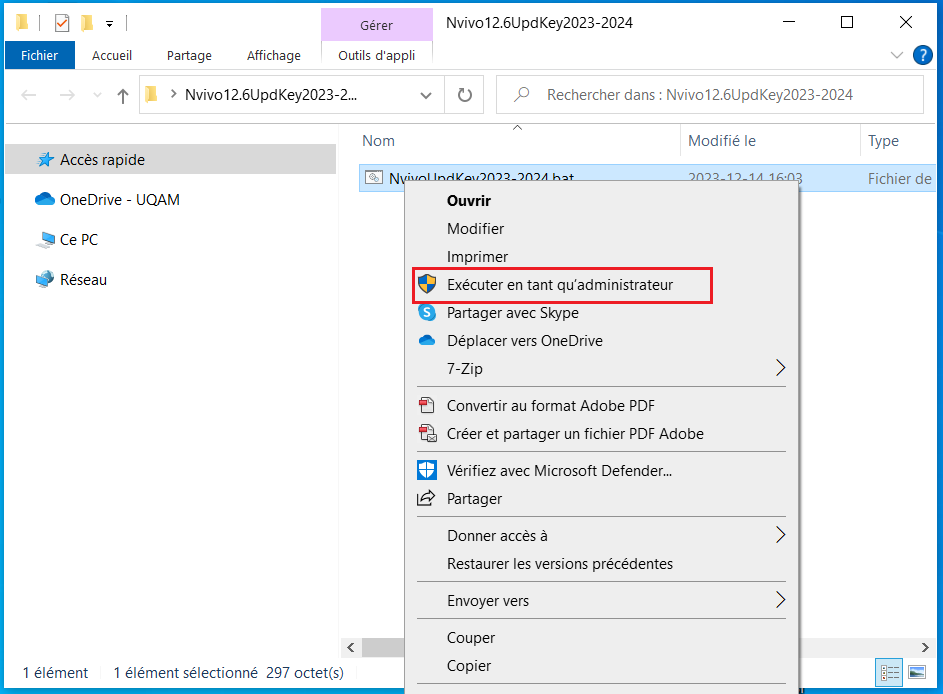The image size is (943, 694).
Task: Switch to large thumbnails view icon
Action: pos(916,672)
